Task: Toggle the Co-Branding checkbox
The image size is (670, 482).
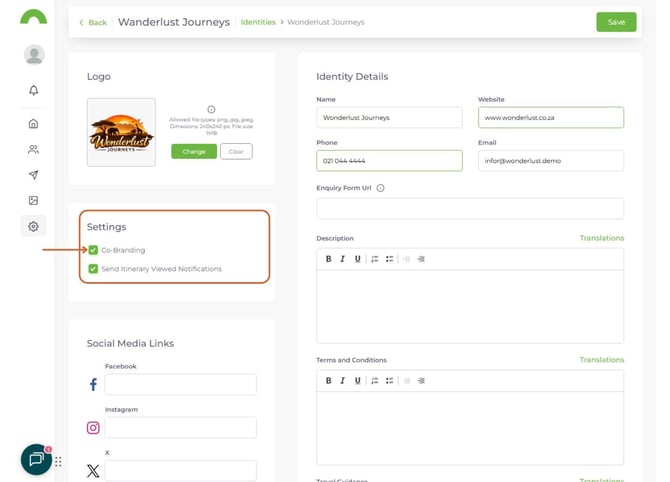Action: pos(93,250)
